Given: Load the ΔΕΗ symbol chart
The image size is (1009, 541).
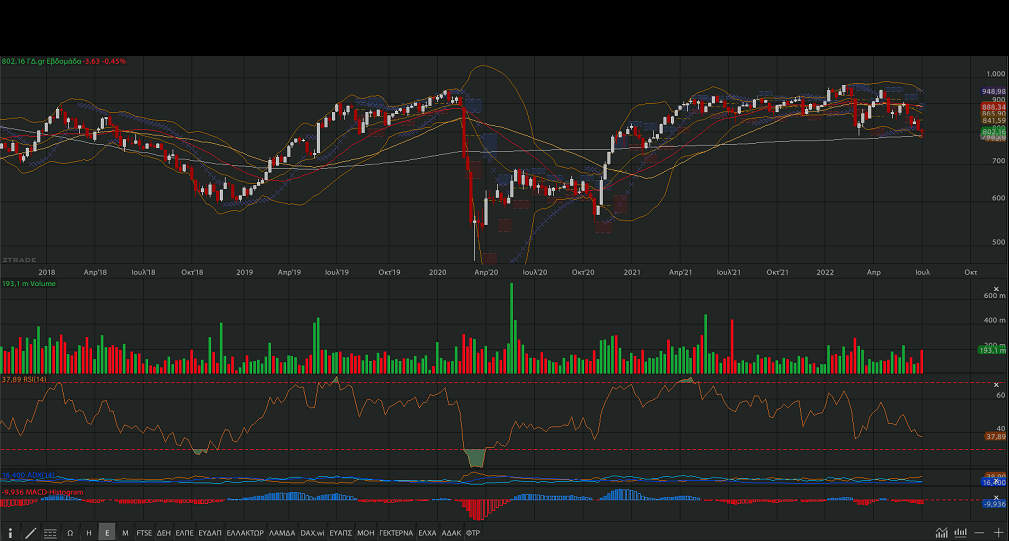Looking at the screenshot, I should click(x=163, y=533).
